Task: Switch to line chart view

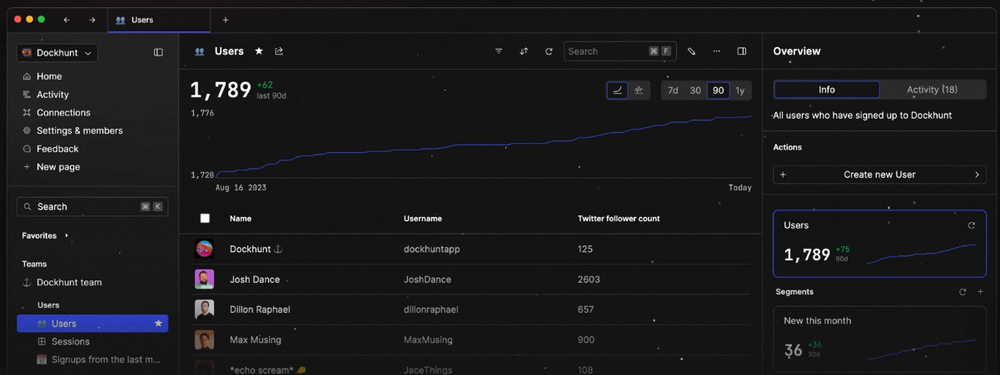Action: (x=617, y=91)
